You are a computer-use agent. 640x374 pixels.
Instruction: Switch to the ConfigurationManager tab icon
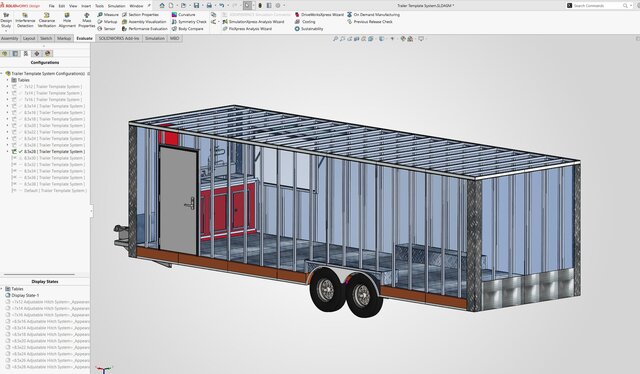click(25, 53)
